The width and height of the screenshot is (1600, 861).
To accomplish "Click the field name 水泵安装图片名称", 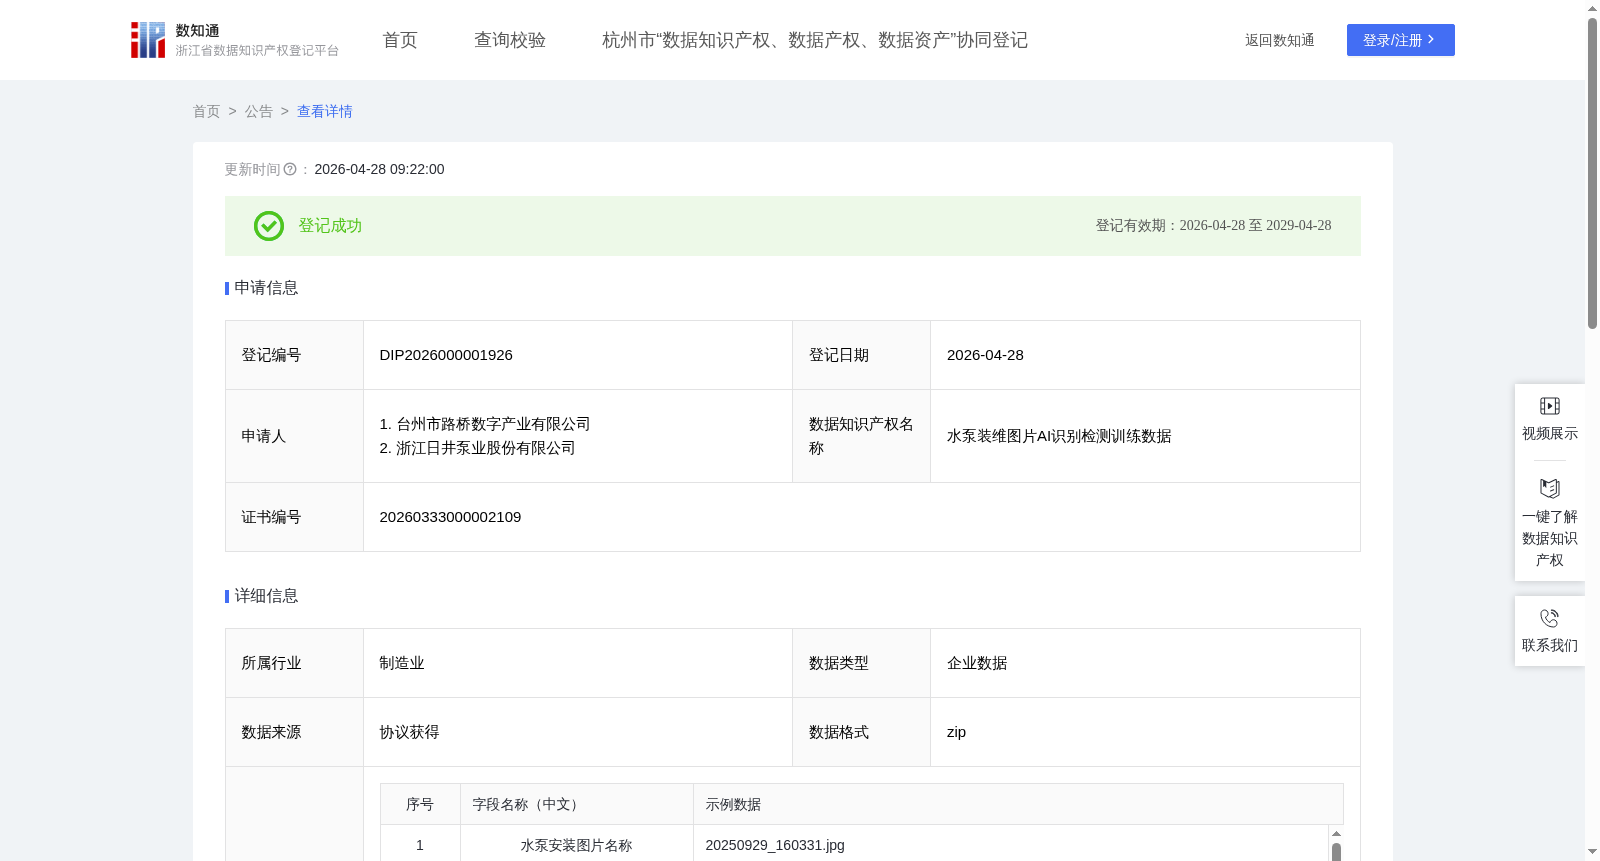I will (x=576, y=845).
